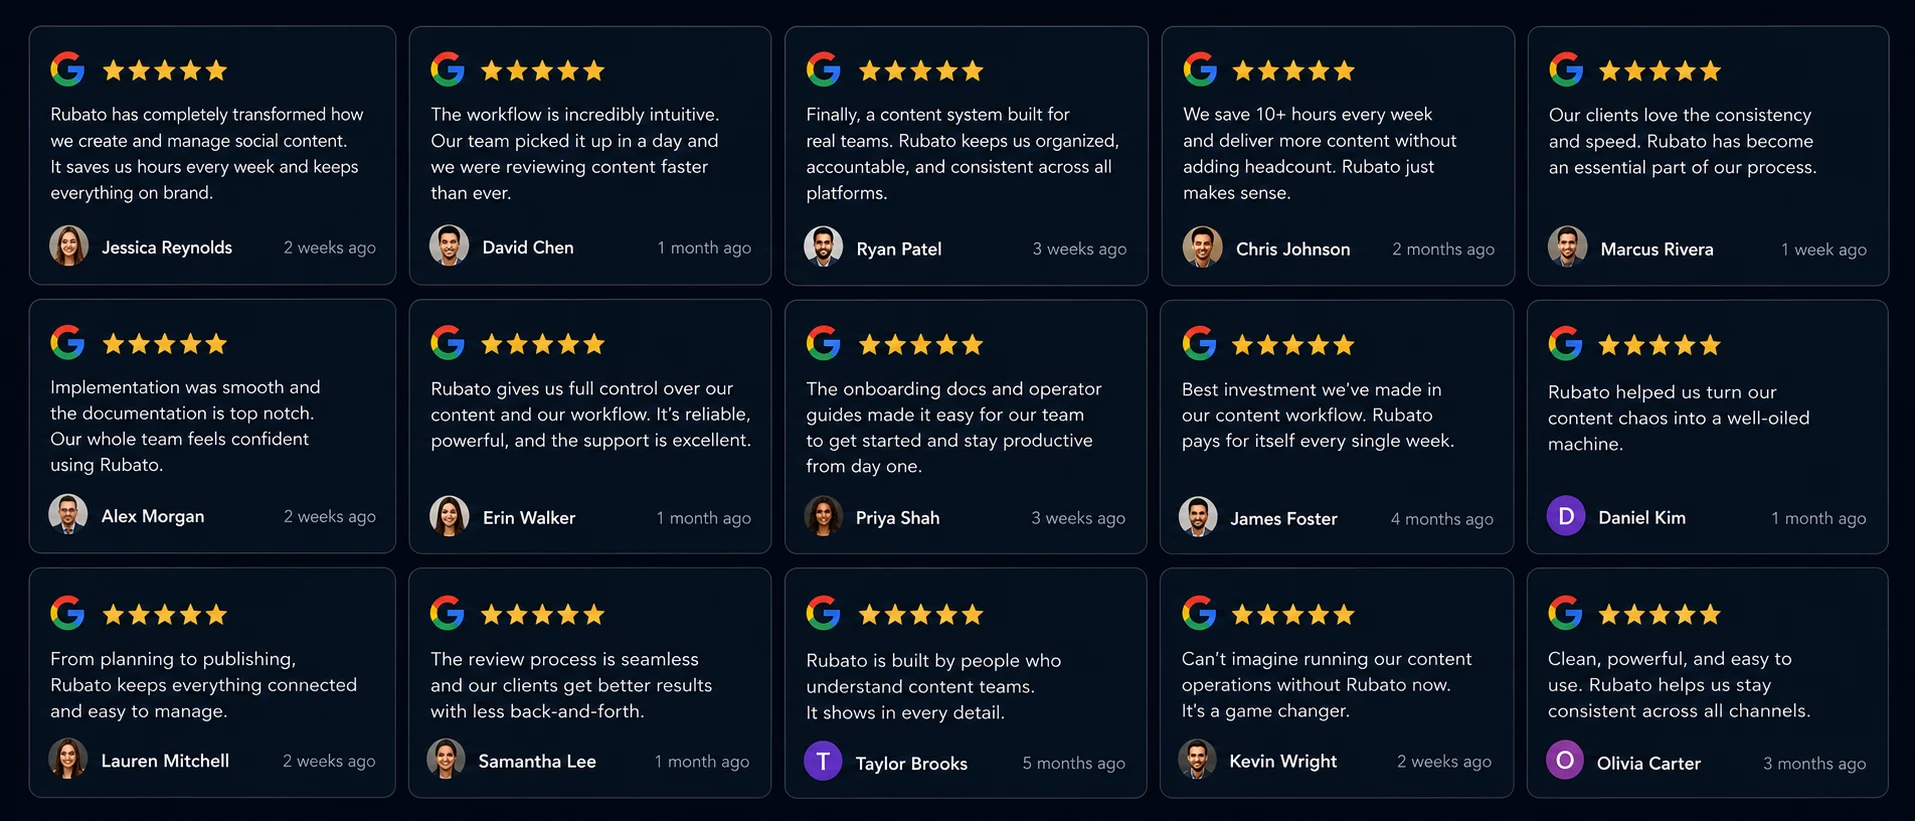Select Taylor Brooks' purple T avatar

(823, 761)
